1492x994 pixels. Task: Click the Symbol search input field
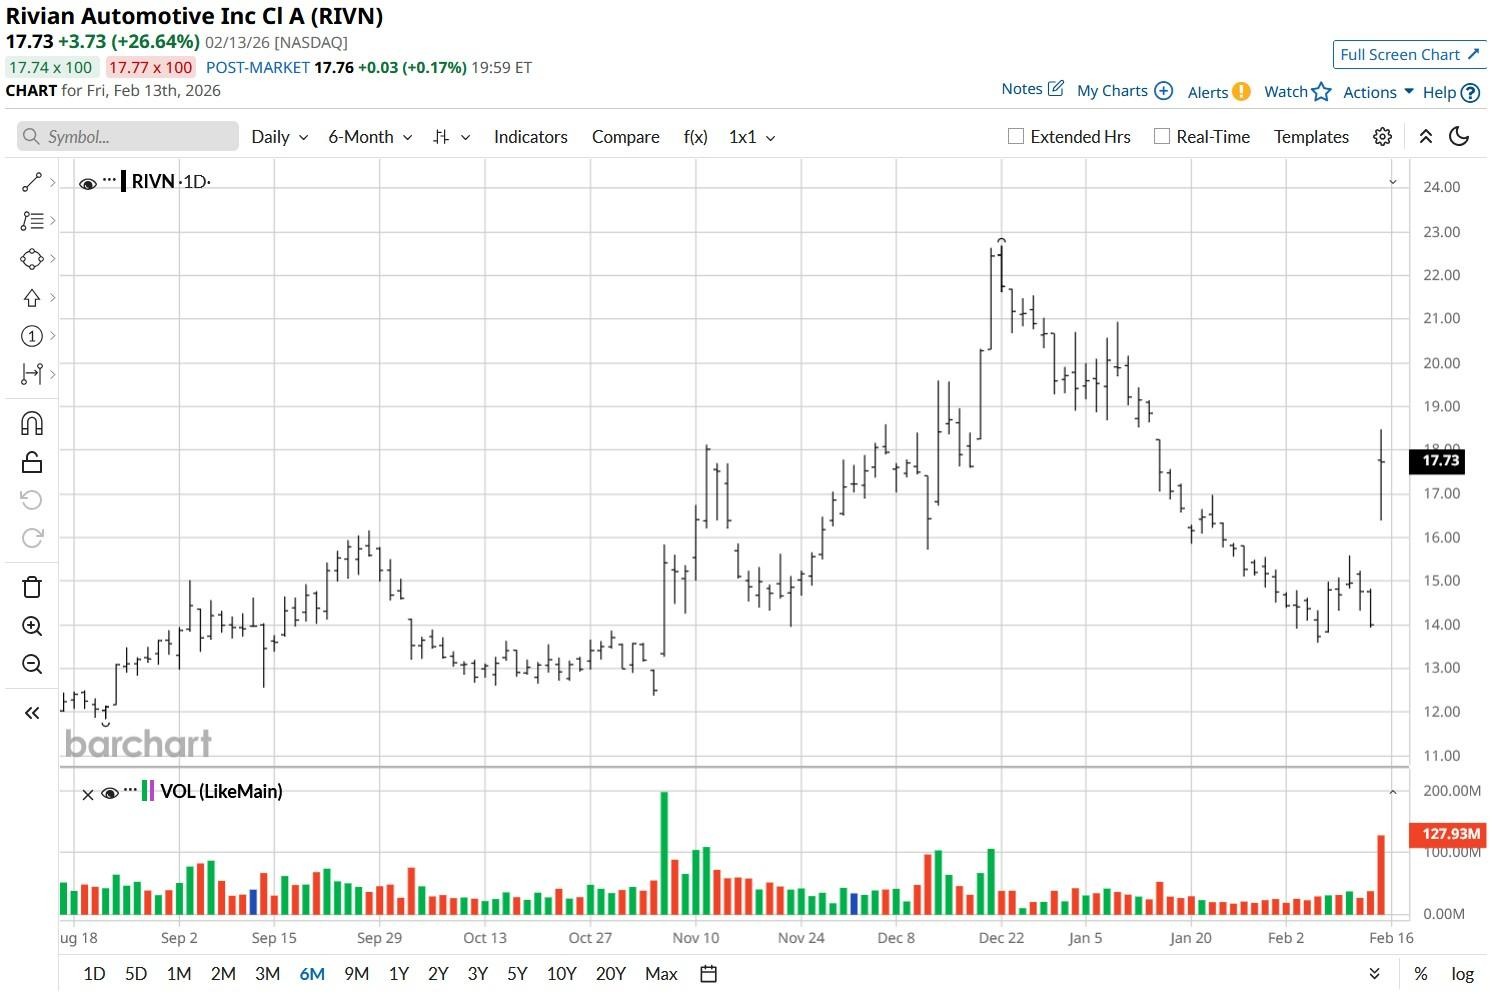128,137
